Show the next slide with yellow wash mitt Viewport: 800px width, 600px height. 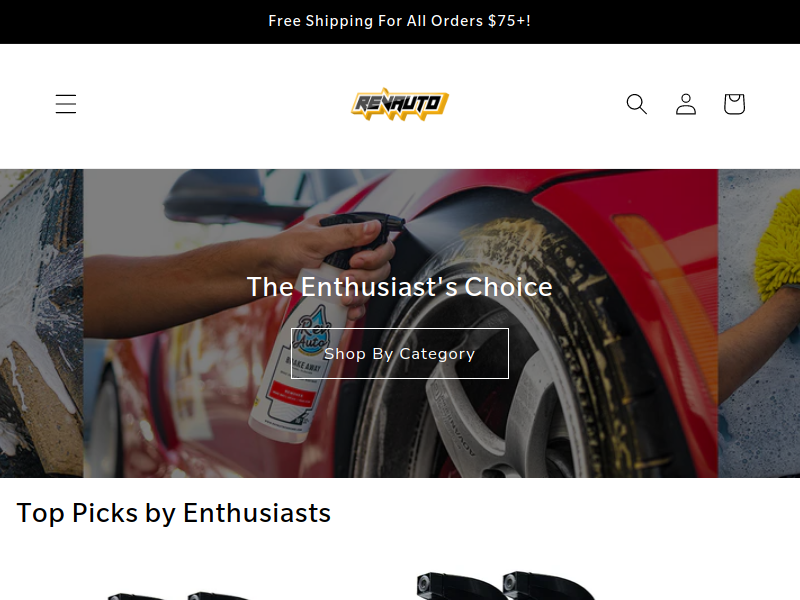[x=759, y=323]
